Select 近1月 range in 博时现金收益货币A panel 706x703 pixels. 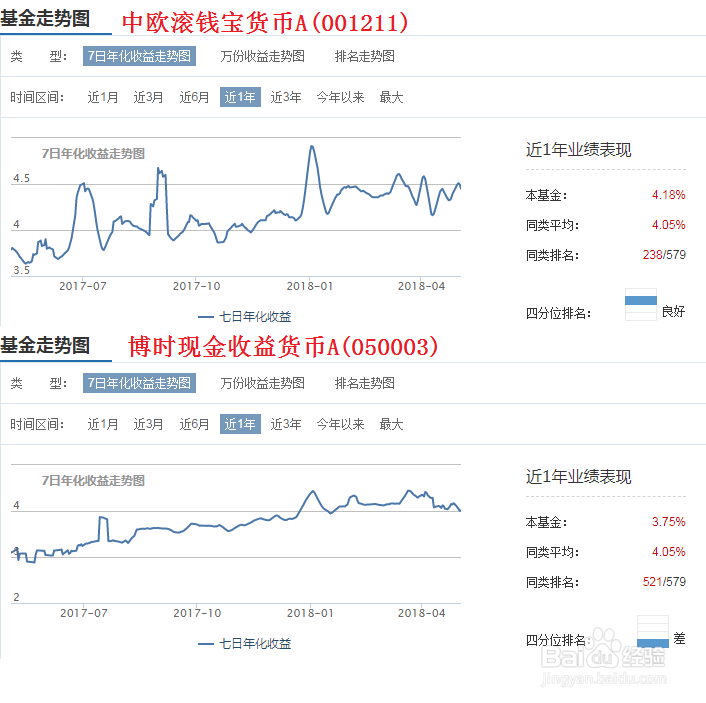click(103, 424)
